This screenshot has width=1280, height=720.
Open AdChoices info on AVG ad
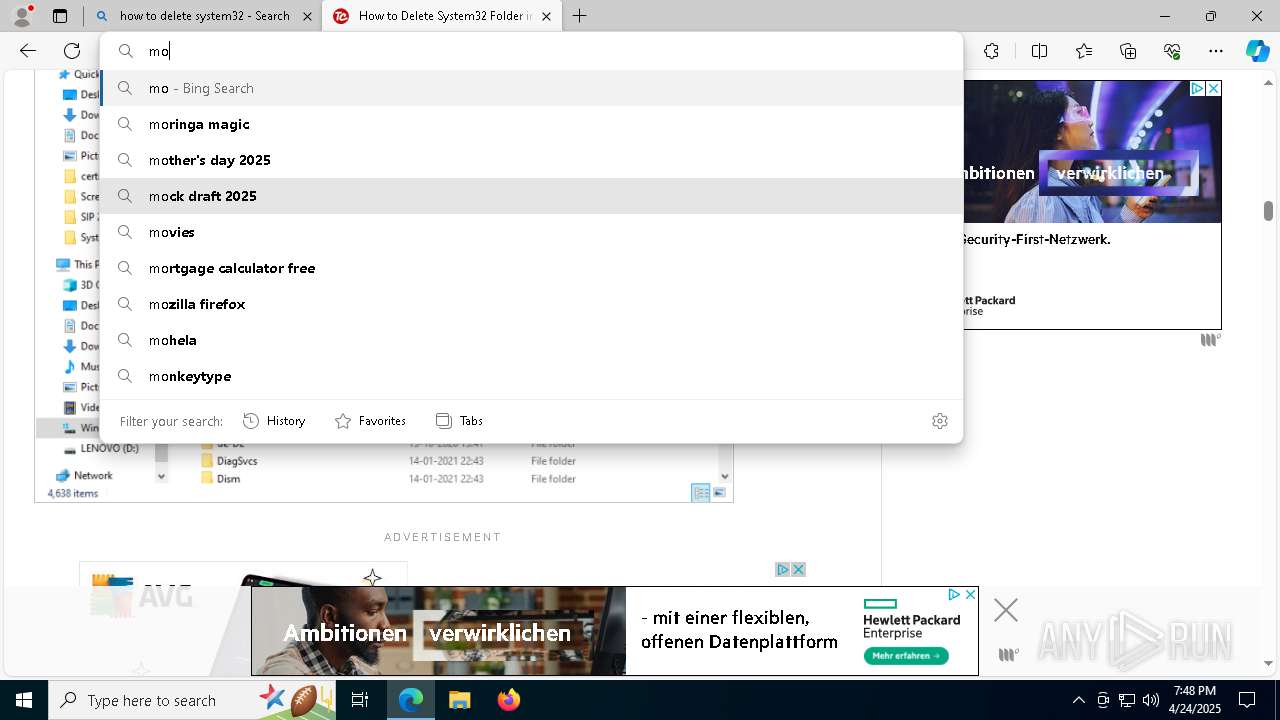(x=784, y=569)
